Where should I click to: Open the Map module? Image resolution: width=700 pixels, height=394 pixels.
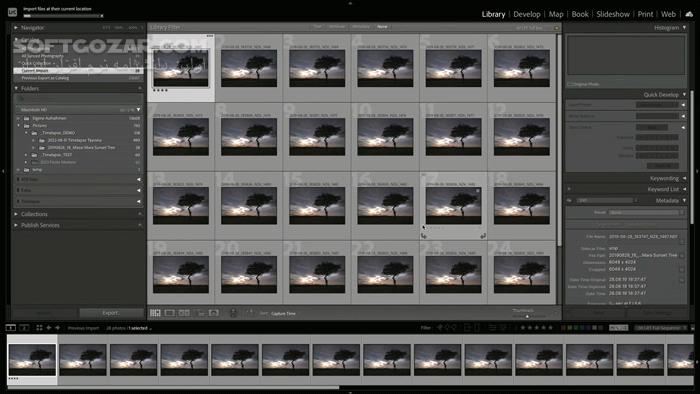[x=556, y=14]
